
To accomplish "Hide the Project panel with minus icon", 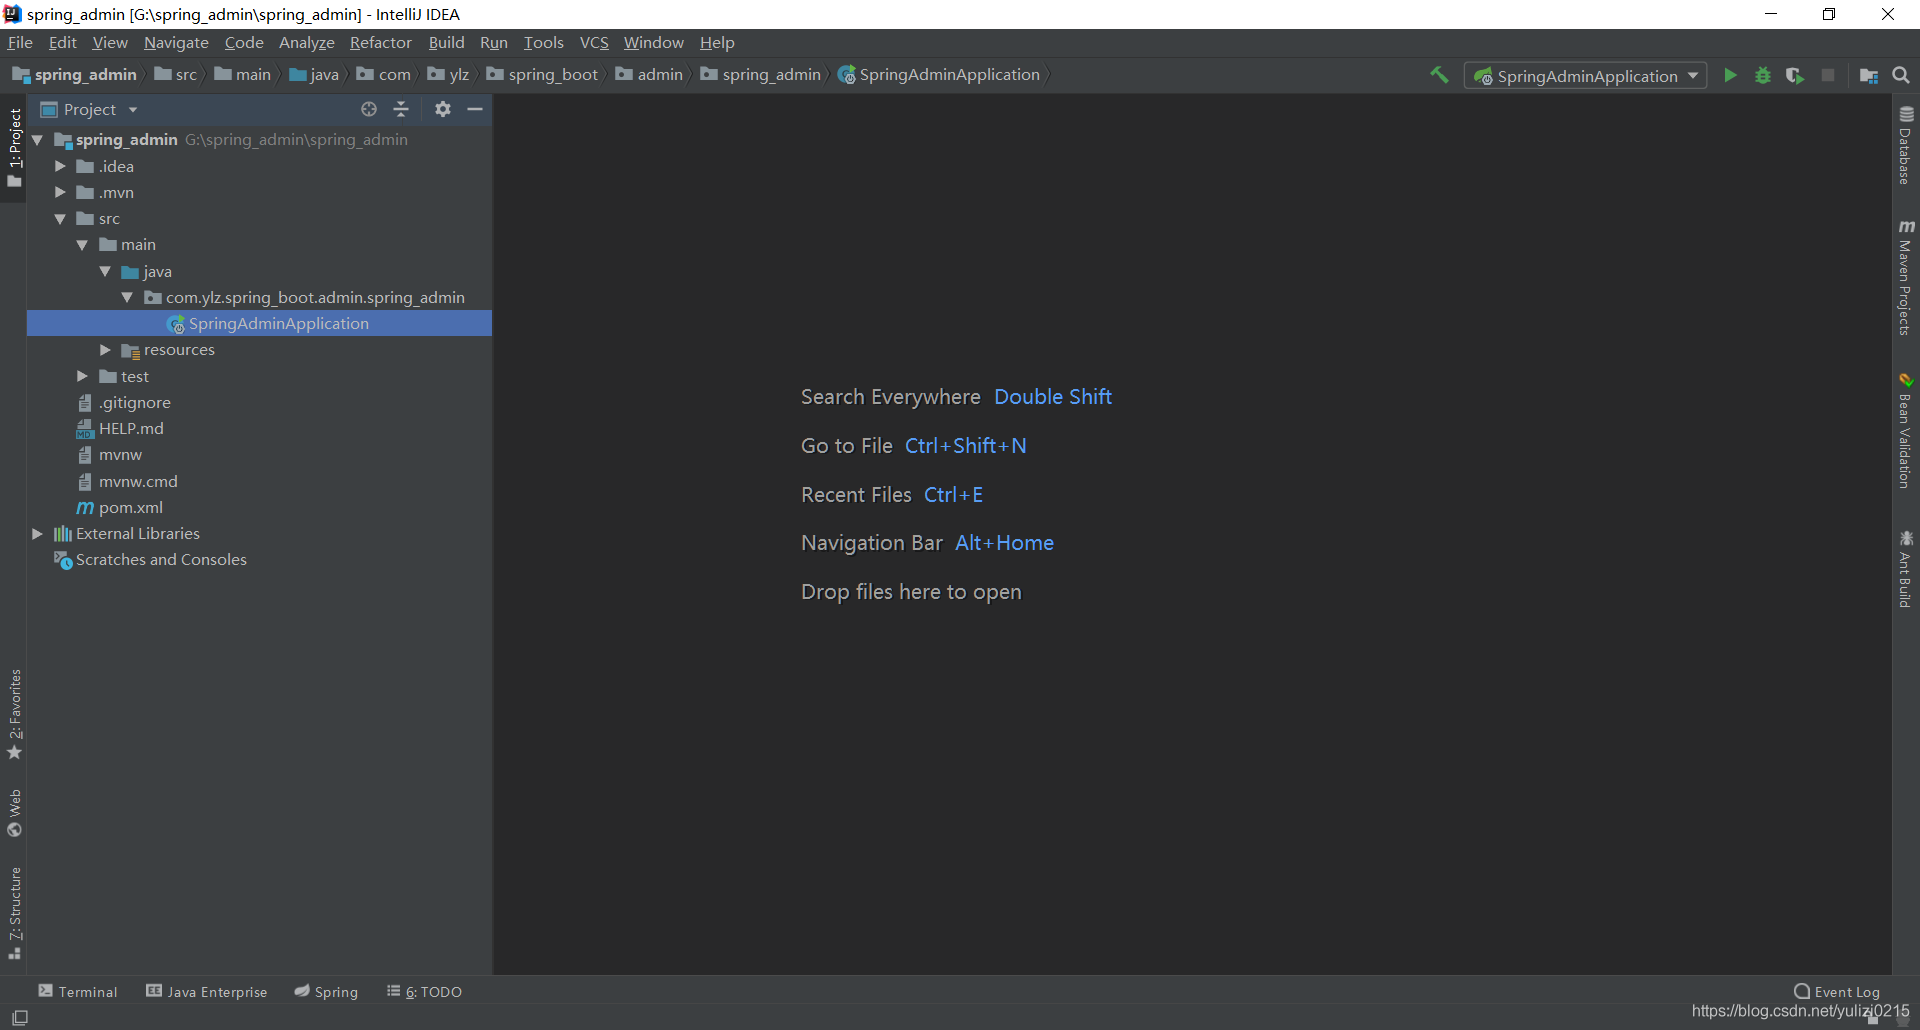I will click(x=475, y=109).
